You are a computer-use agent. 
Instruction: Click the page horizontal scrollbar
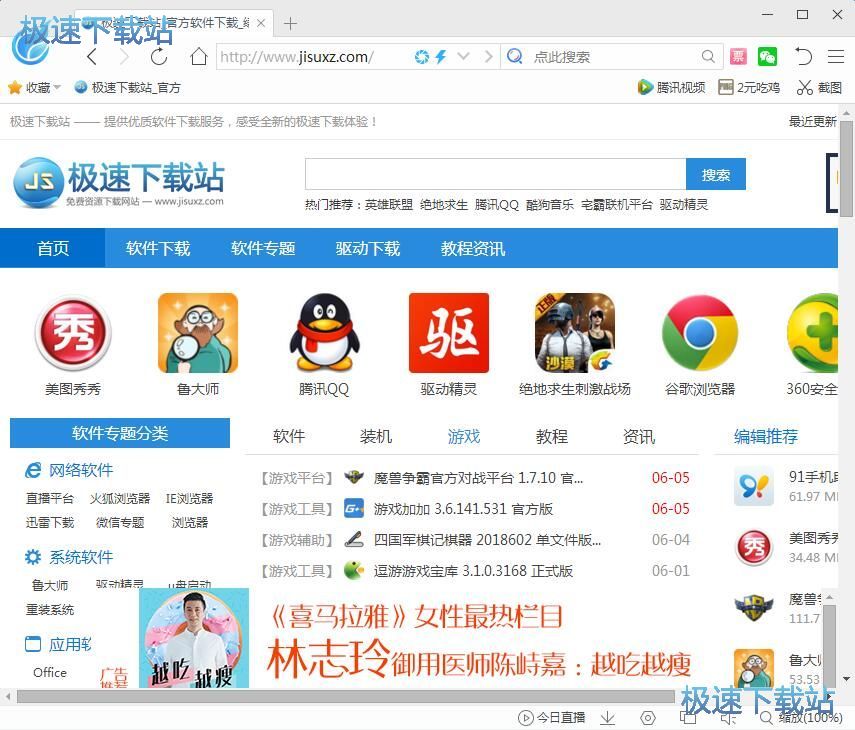coord(346,696)
